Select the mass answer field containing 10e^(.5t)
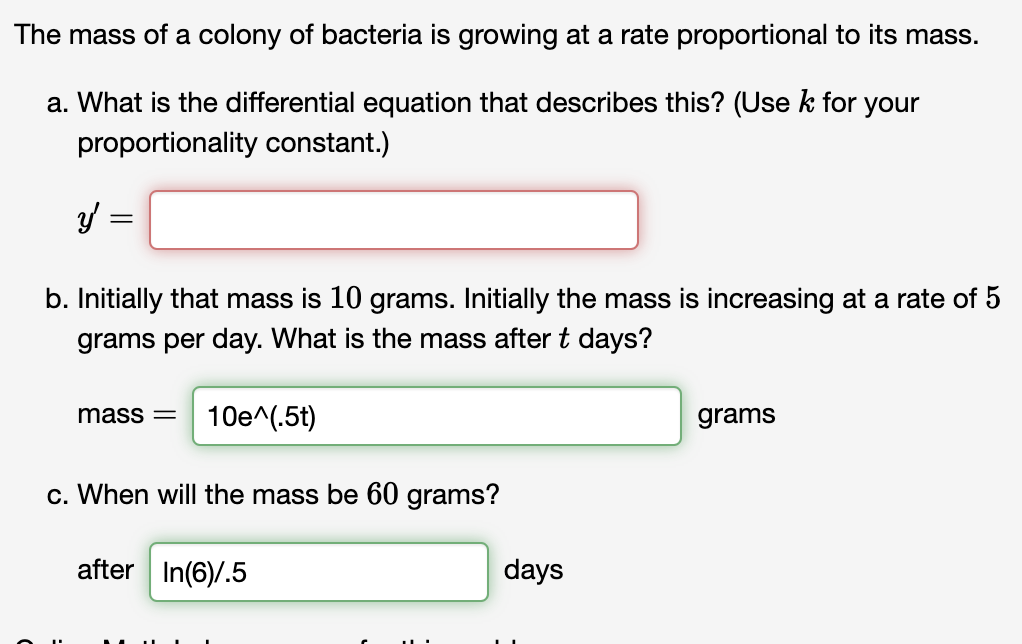 coord(436,415)
